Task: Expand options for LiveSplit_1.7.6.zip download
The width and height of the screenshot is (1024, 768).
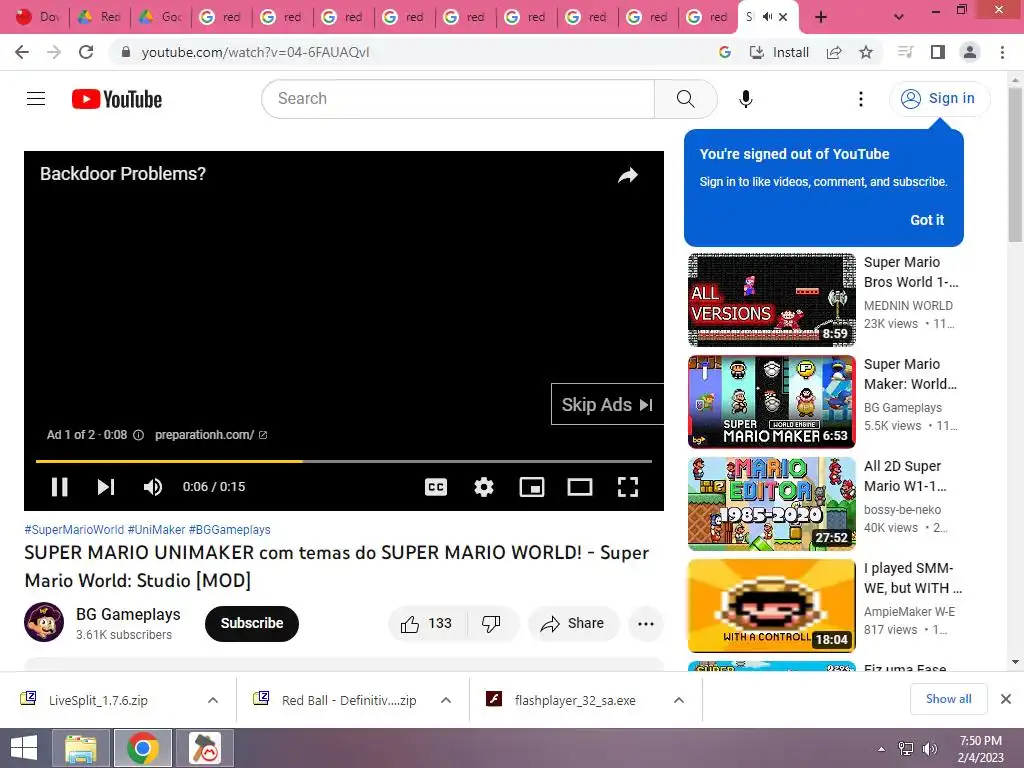Action: (x=213, y=700)
